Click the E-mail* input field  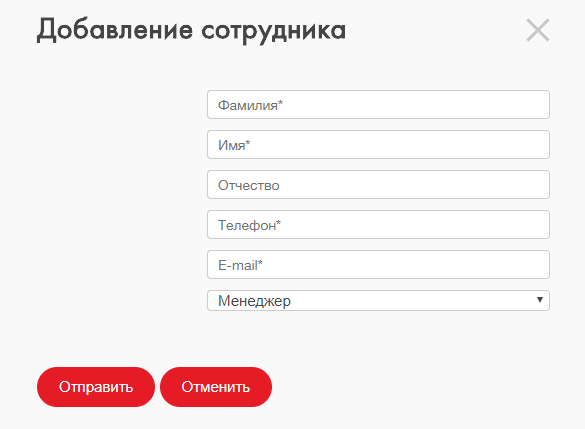click(x=378, y=264)
